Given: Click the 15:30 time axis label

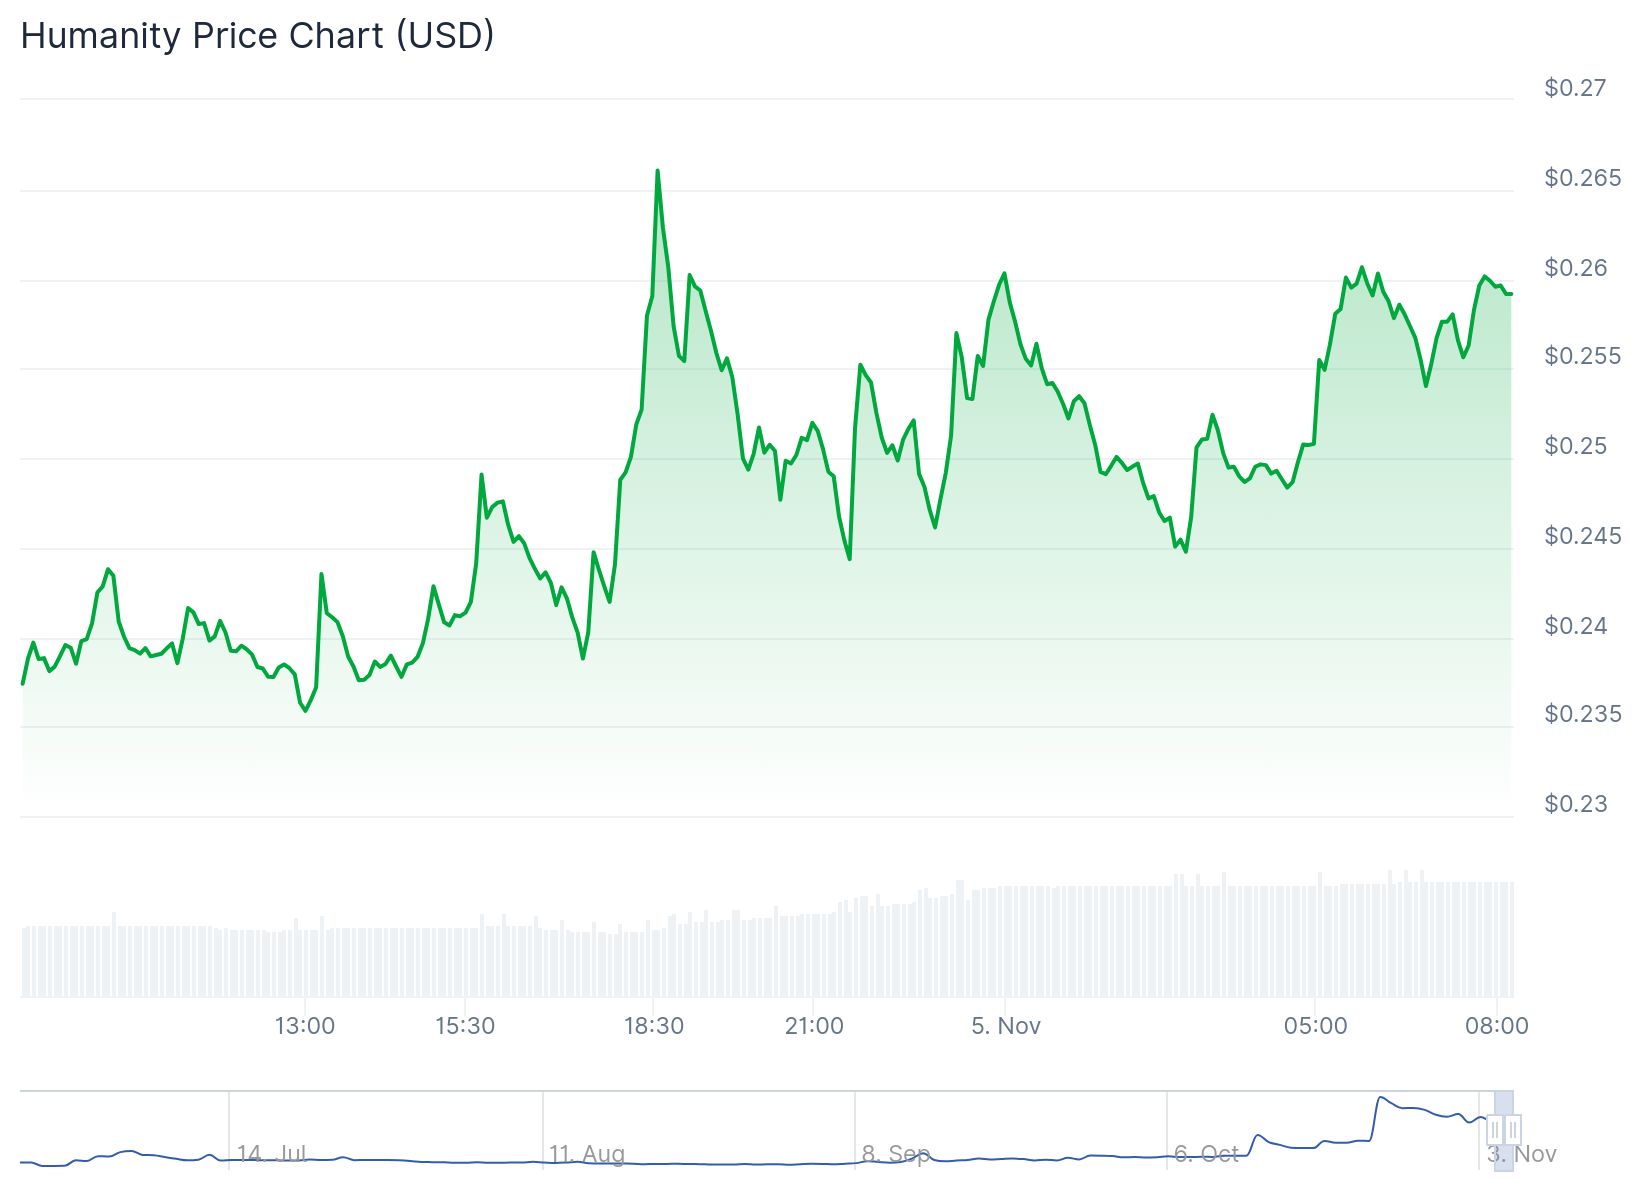Looking at the screenshot, I should tap(465, 1026).
